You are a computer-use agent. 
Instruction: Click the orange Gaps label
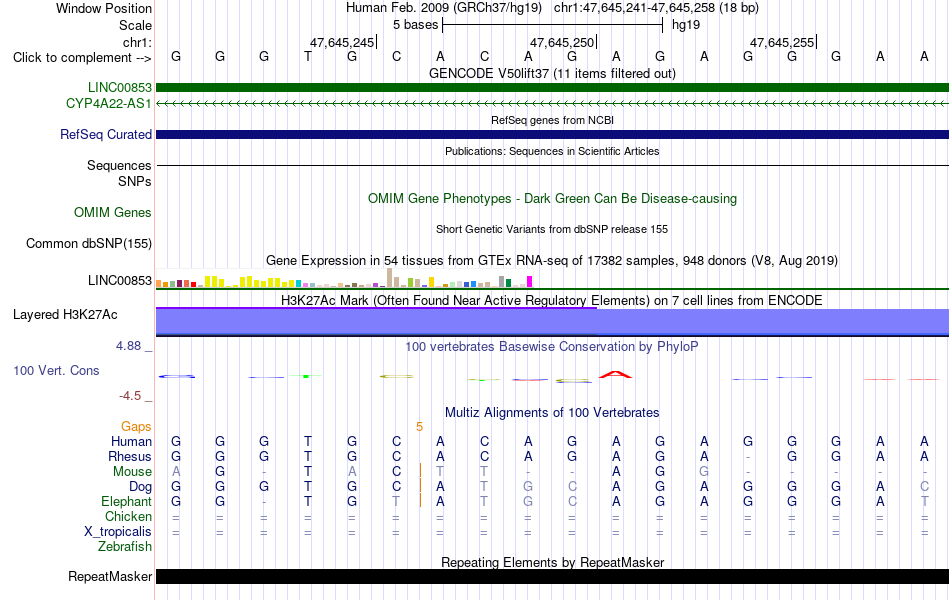(136, 427)
